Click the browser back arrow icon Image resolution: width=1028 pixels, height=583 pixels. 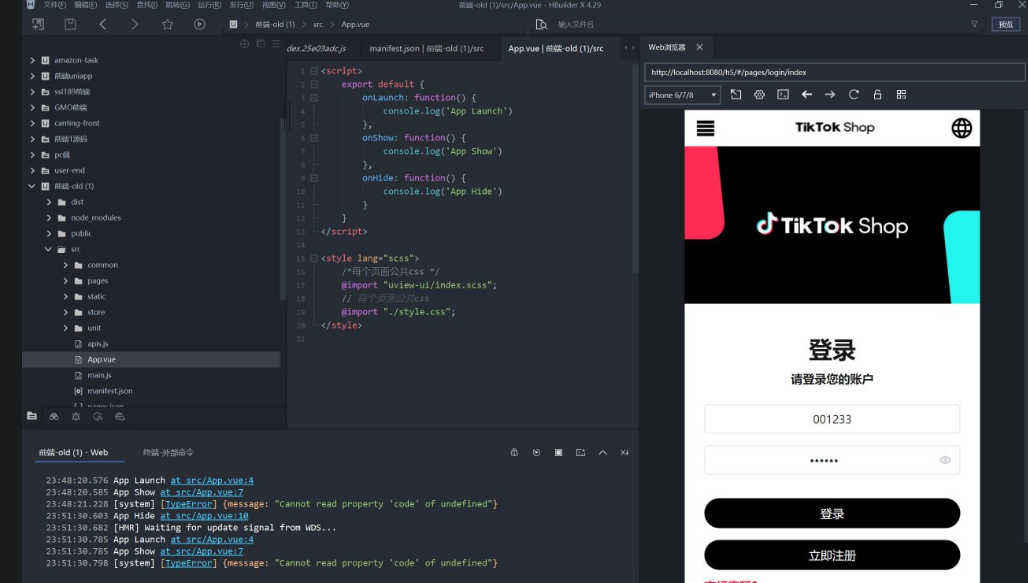pos(807,95)
